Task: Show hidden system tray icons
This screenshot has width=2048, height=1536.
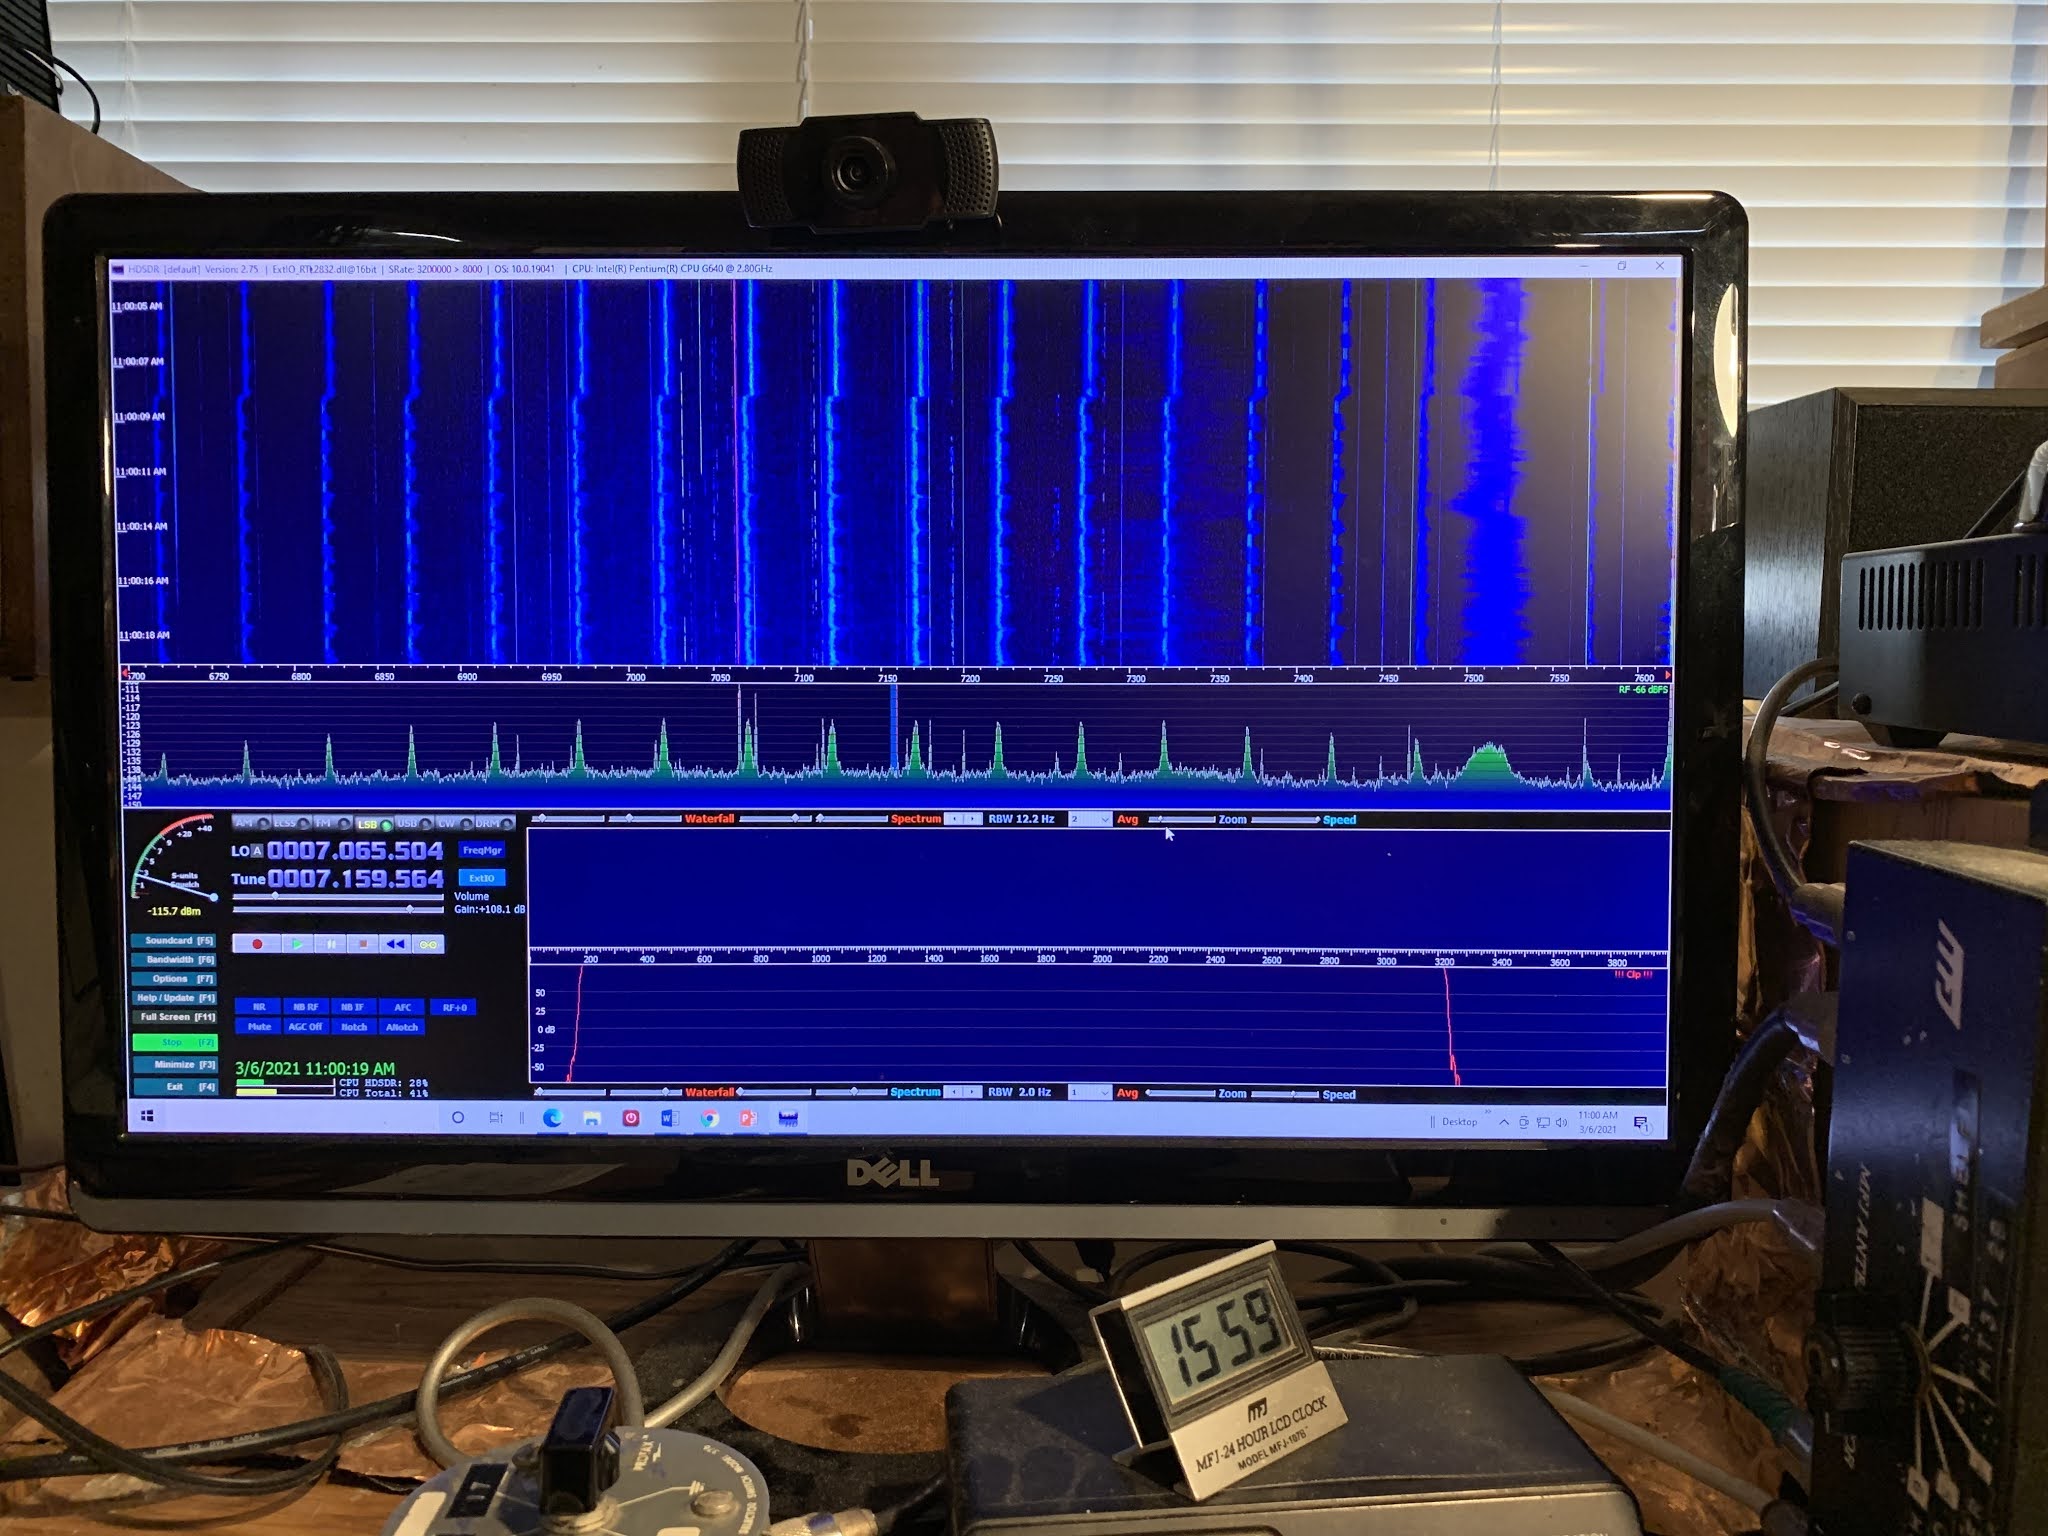Action: [1503, 1122]
